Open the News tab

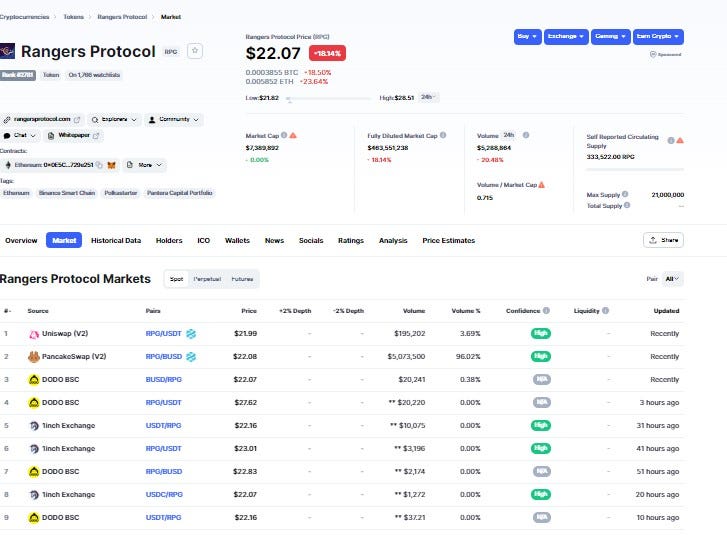tap(274, 241)
